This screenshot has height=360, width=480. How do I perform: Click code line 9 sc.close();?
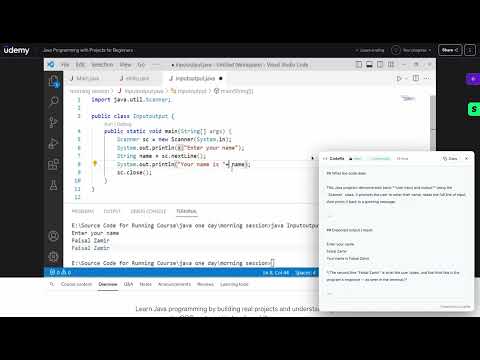click(134, 172)
